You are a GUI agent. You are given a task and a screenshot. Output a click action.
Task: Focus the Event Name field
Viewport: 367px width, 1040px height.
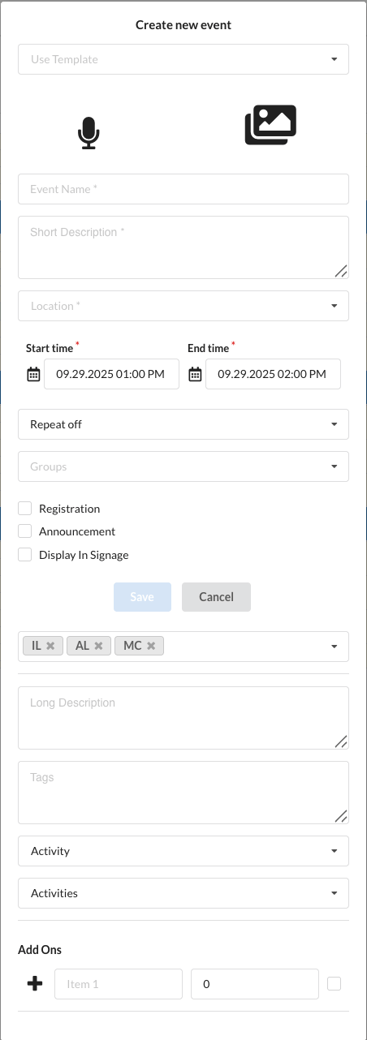pyautogui.click(x=183, y=189)
